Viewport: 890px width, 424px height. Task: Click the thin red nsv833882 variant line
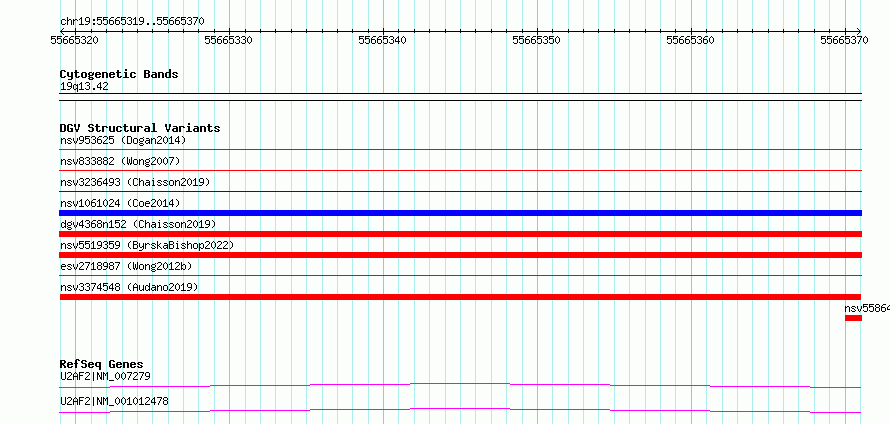click(460, 170)
